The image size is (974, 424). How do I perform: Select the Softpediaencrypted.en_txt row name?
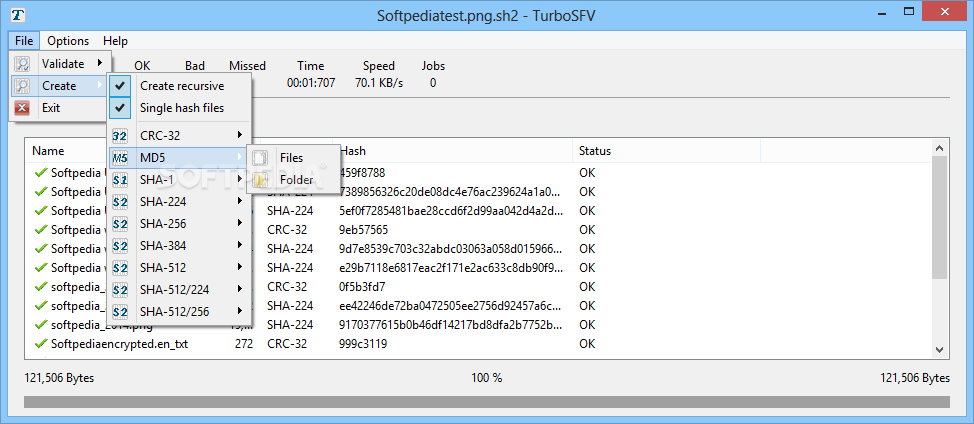click(x=119, y=343)
